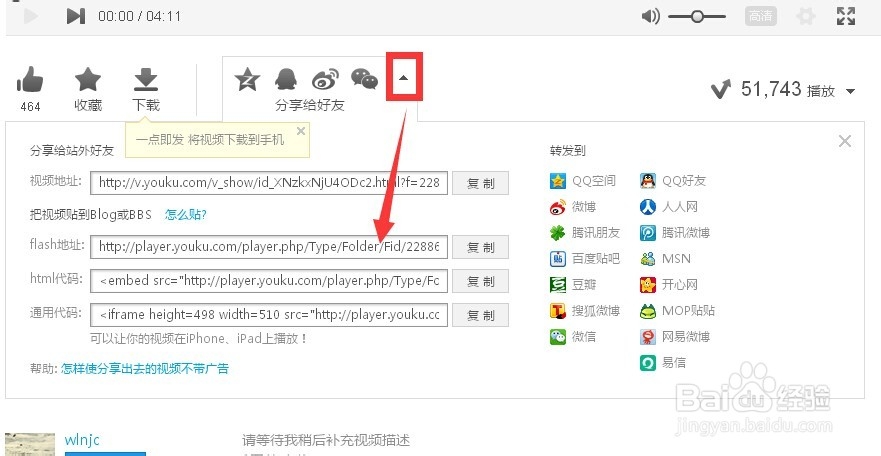Forward to QQ好友
This screenshot has height=456, width=881.
click(673, 181)
